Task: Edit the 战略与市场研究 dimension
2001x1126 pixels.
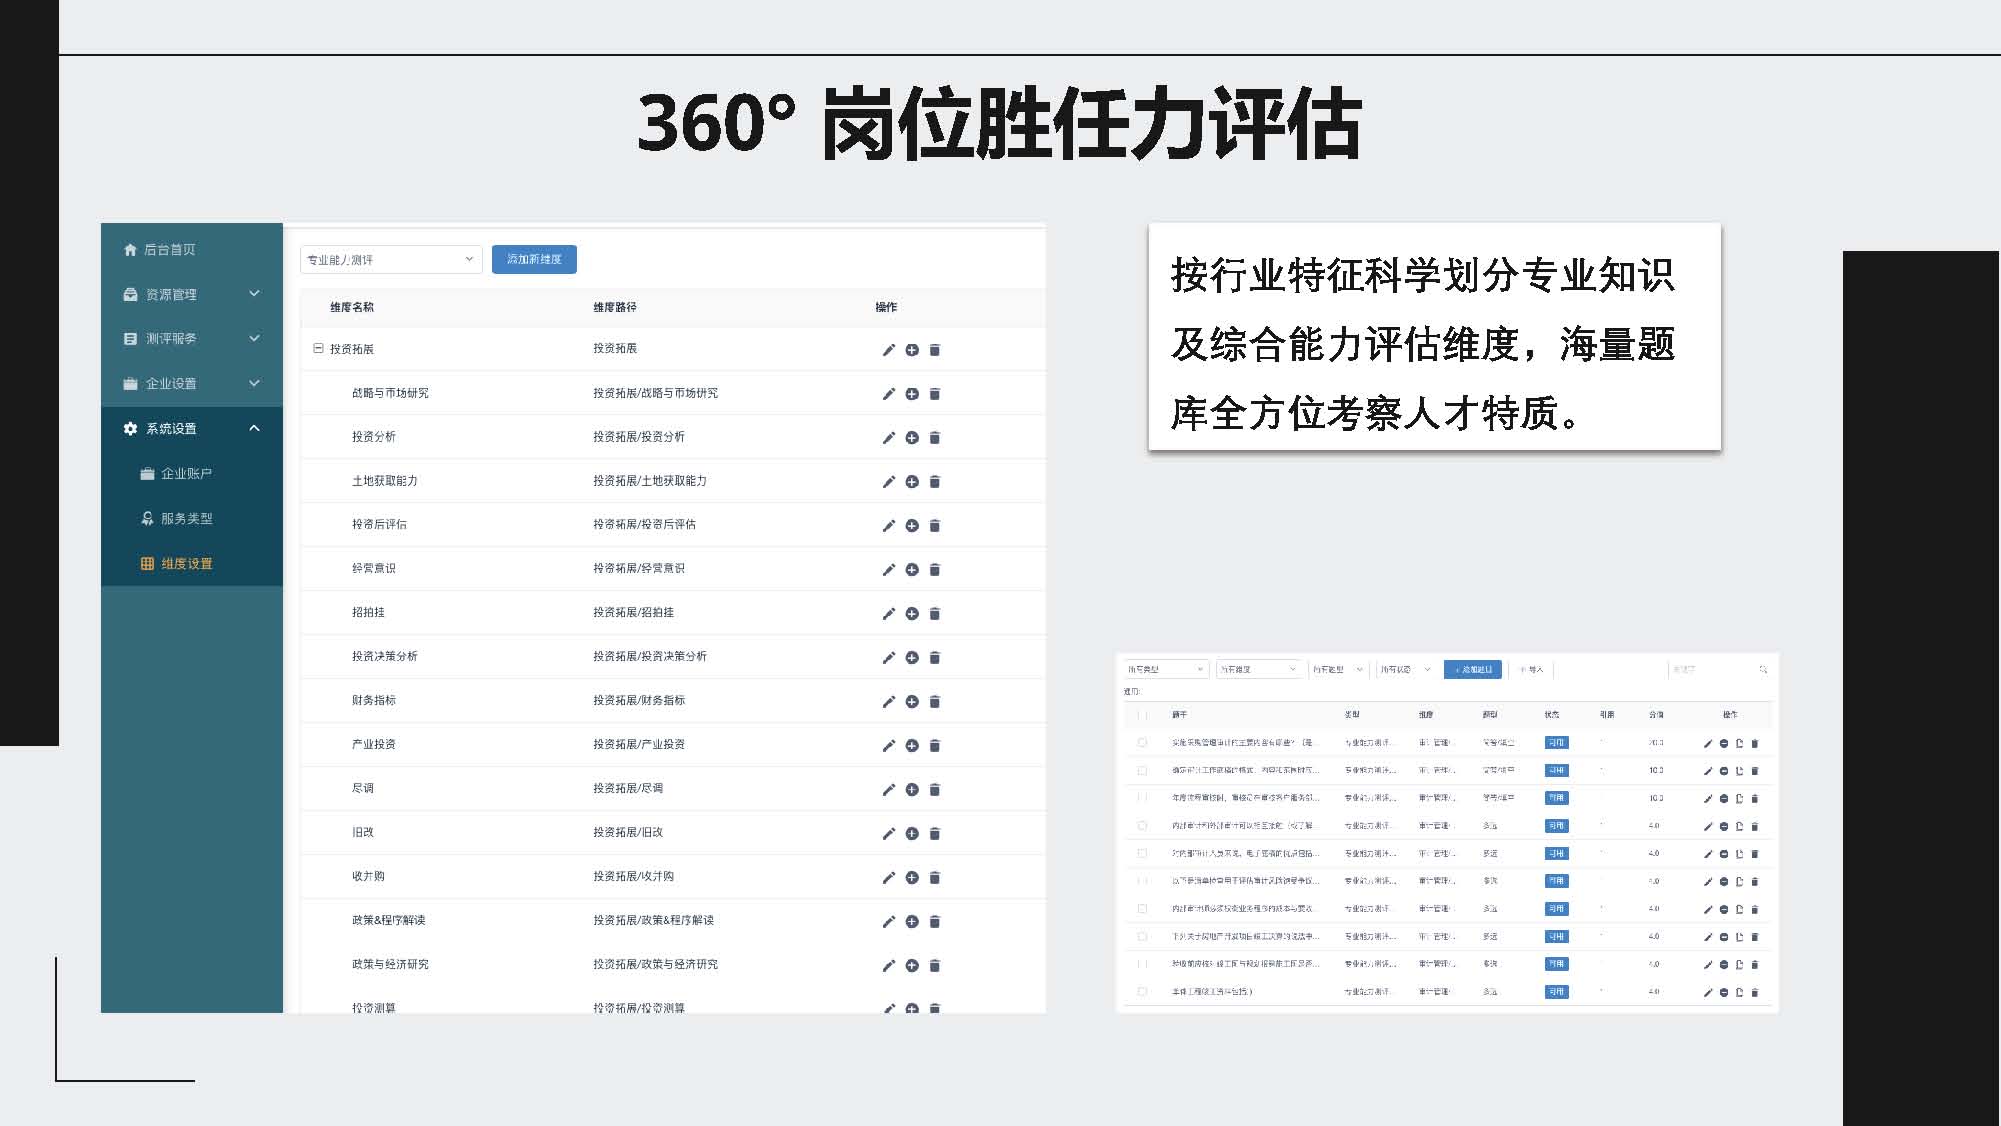Action: coord(888,394)
